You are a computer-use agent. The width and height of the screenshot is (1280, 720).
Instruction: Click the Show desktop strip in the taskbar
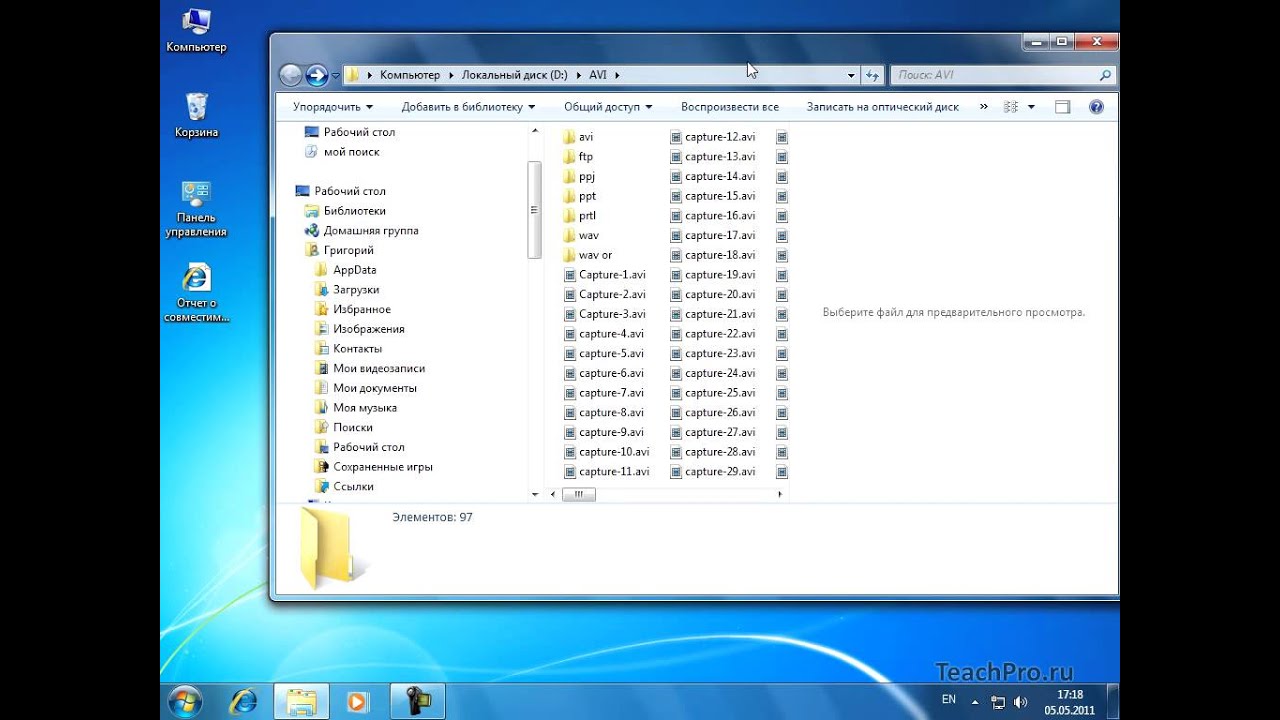click(1112, 702)
